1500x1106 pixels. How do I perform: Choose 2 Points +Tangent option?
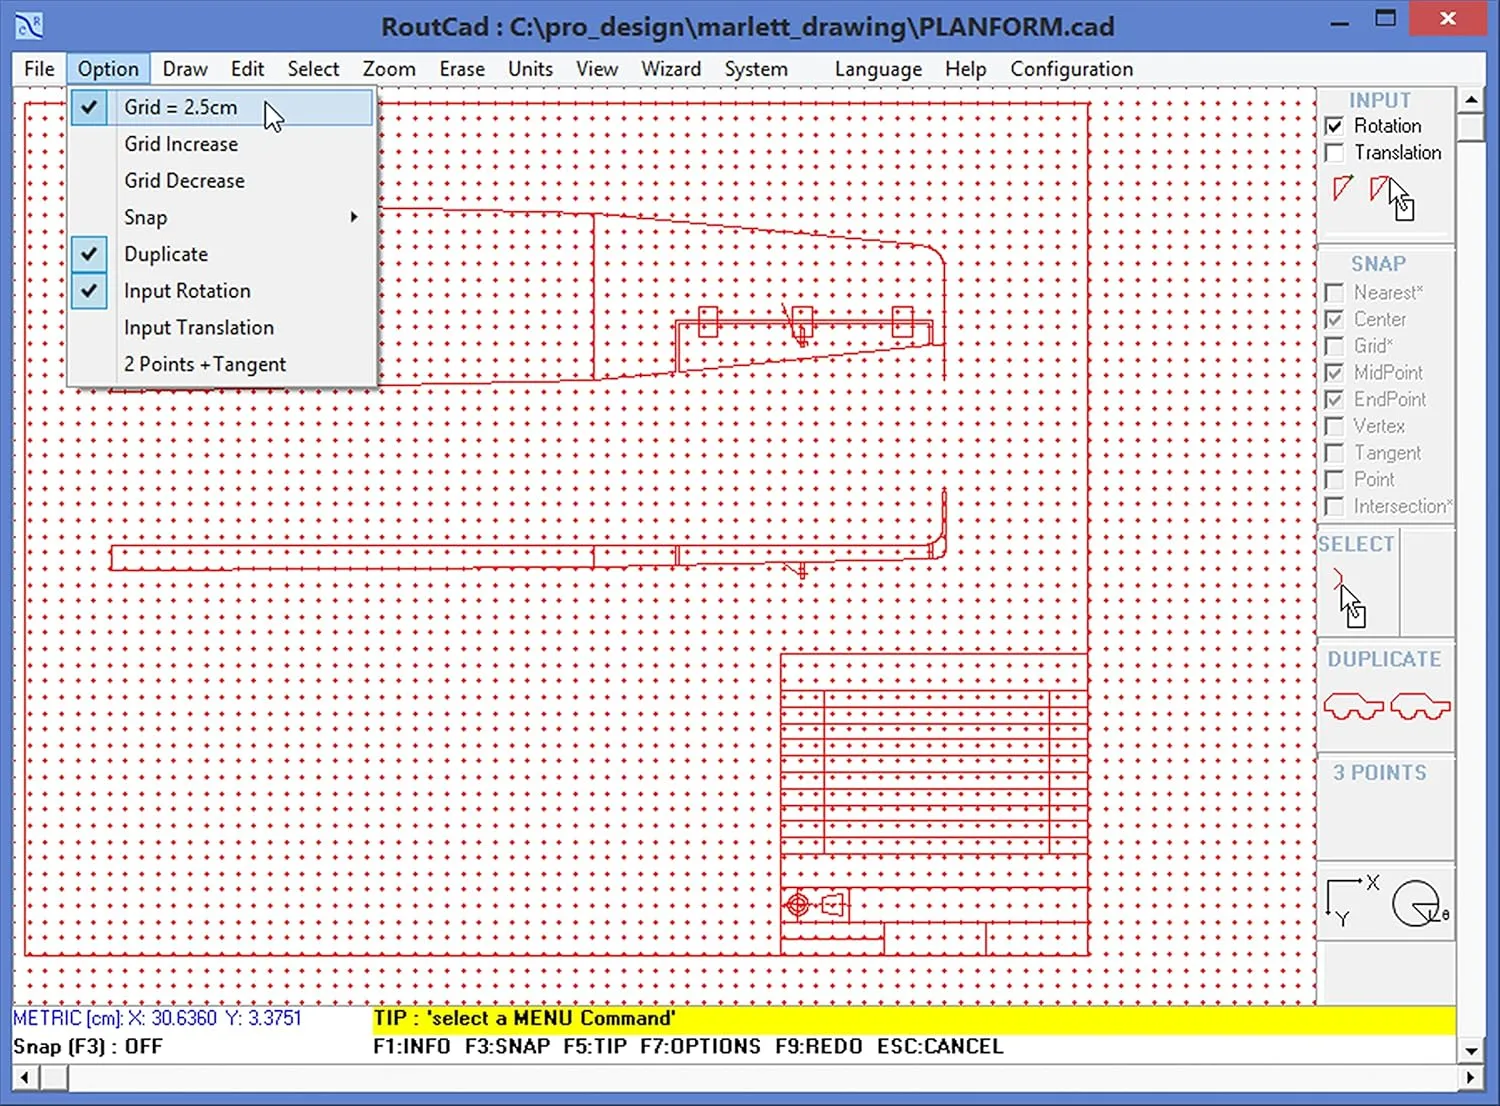204,363
